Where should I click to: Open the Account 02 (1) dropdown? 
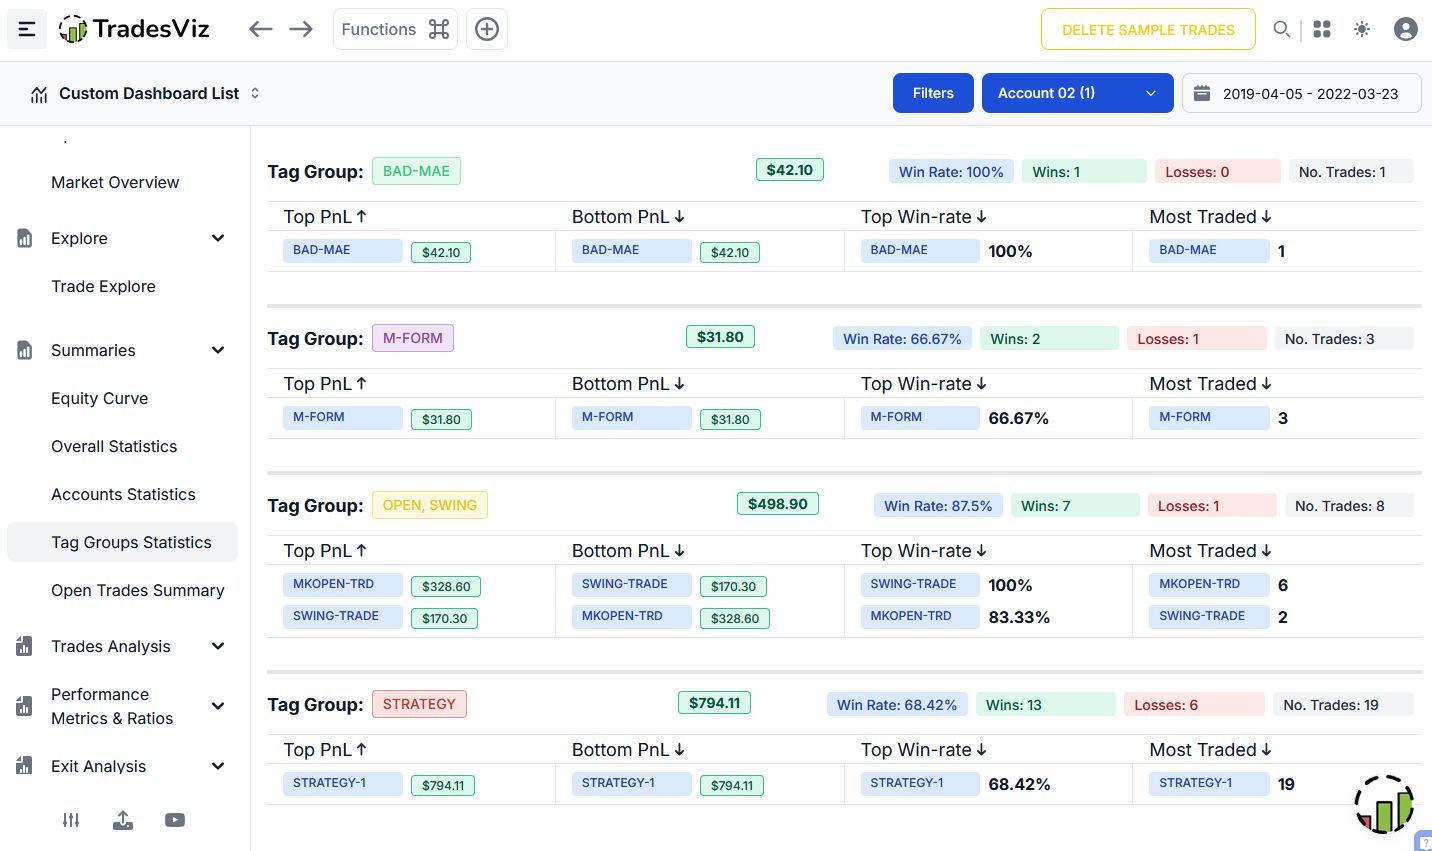1078,93
